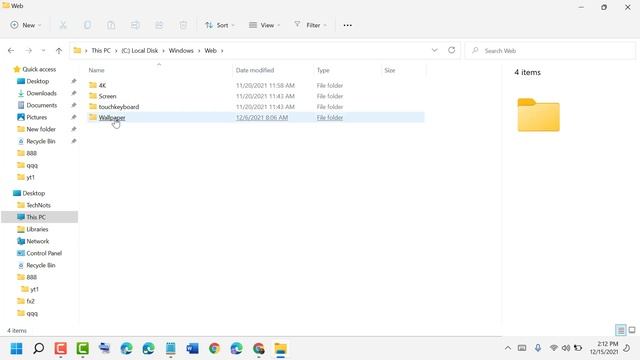The height and width of the screenshot is (360, 640).
Task: Open the See more ellipsis menu
Action: [347, 25]
